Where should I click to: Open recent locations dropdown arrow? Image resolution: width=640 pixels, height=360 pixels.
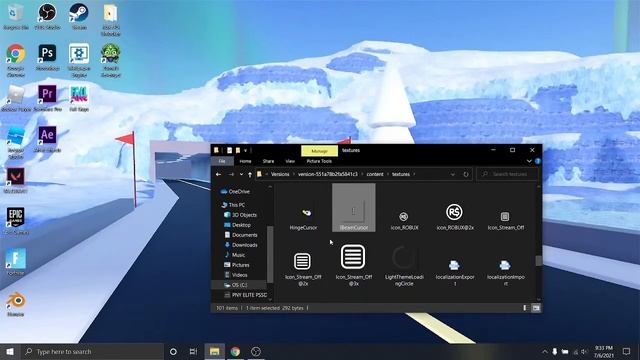(x=241, y=174)
